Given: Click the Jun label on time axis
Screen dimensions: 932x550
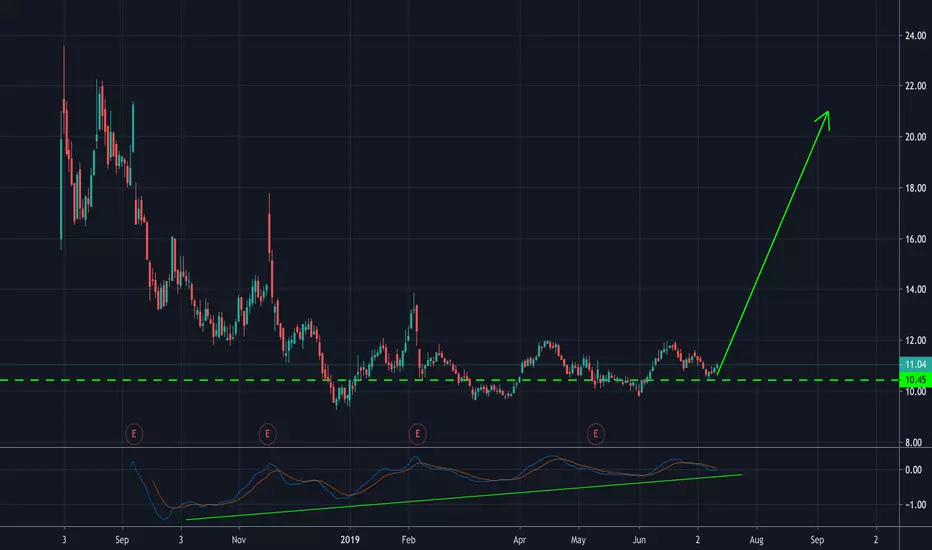Looking at the screenshot, I should tap(639, 540).
